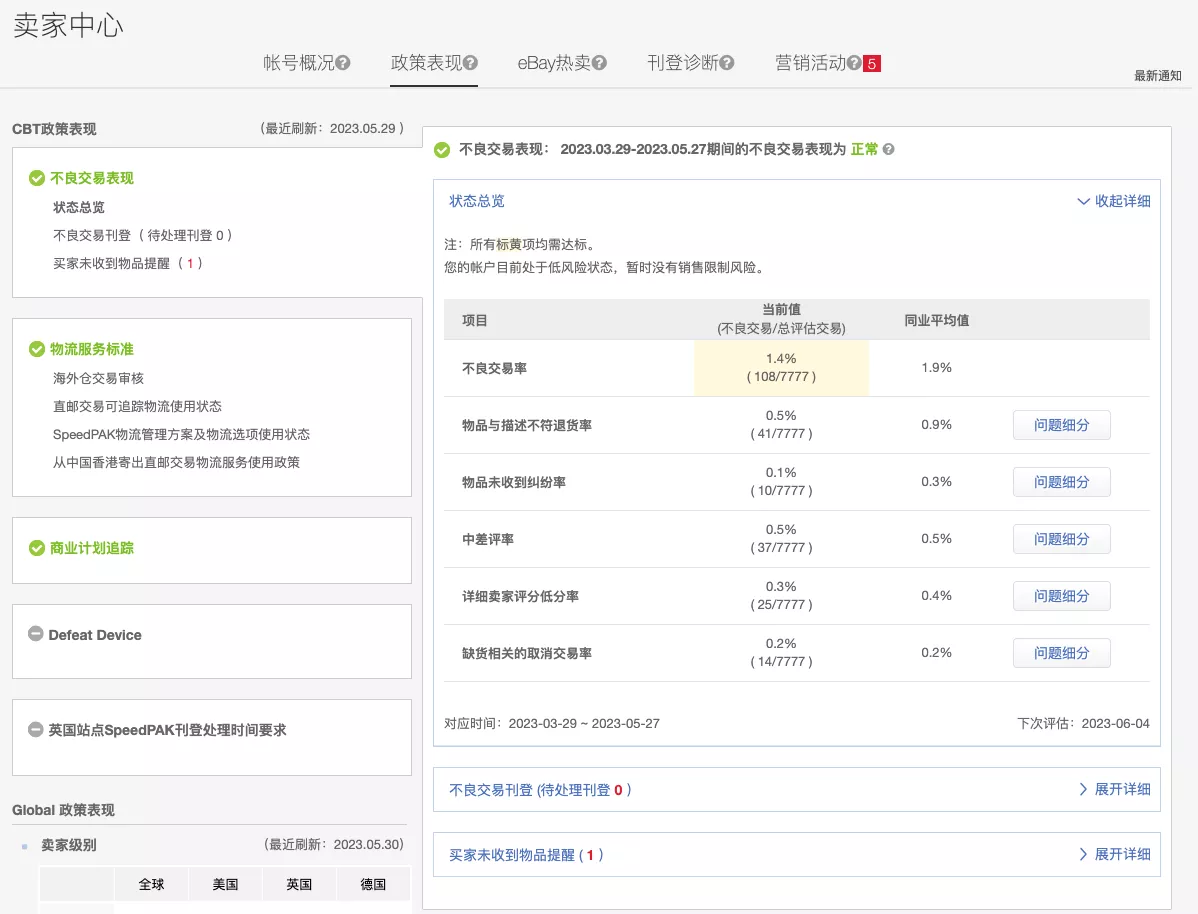Click 问题细分 next to 中差评率

1061,538
